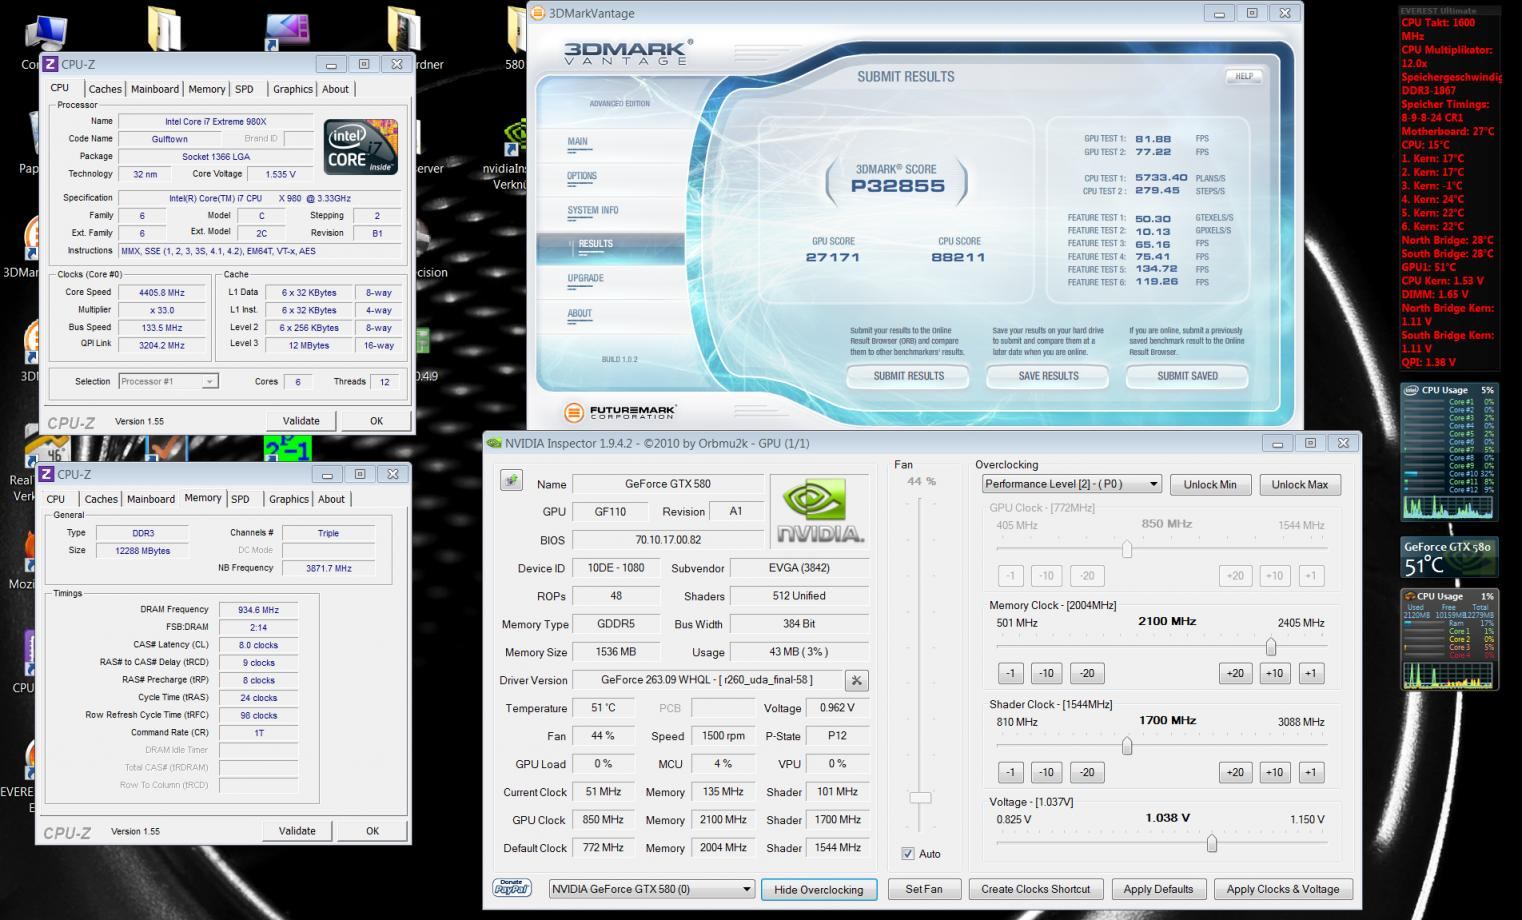
Task: Open the NVIDIA GeForce GTX 580 (0) GPU selector
Action: click(651, 889)
